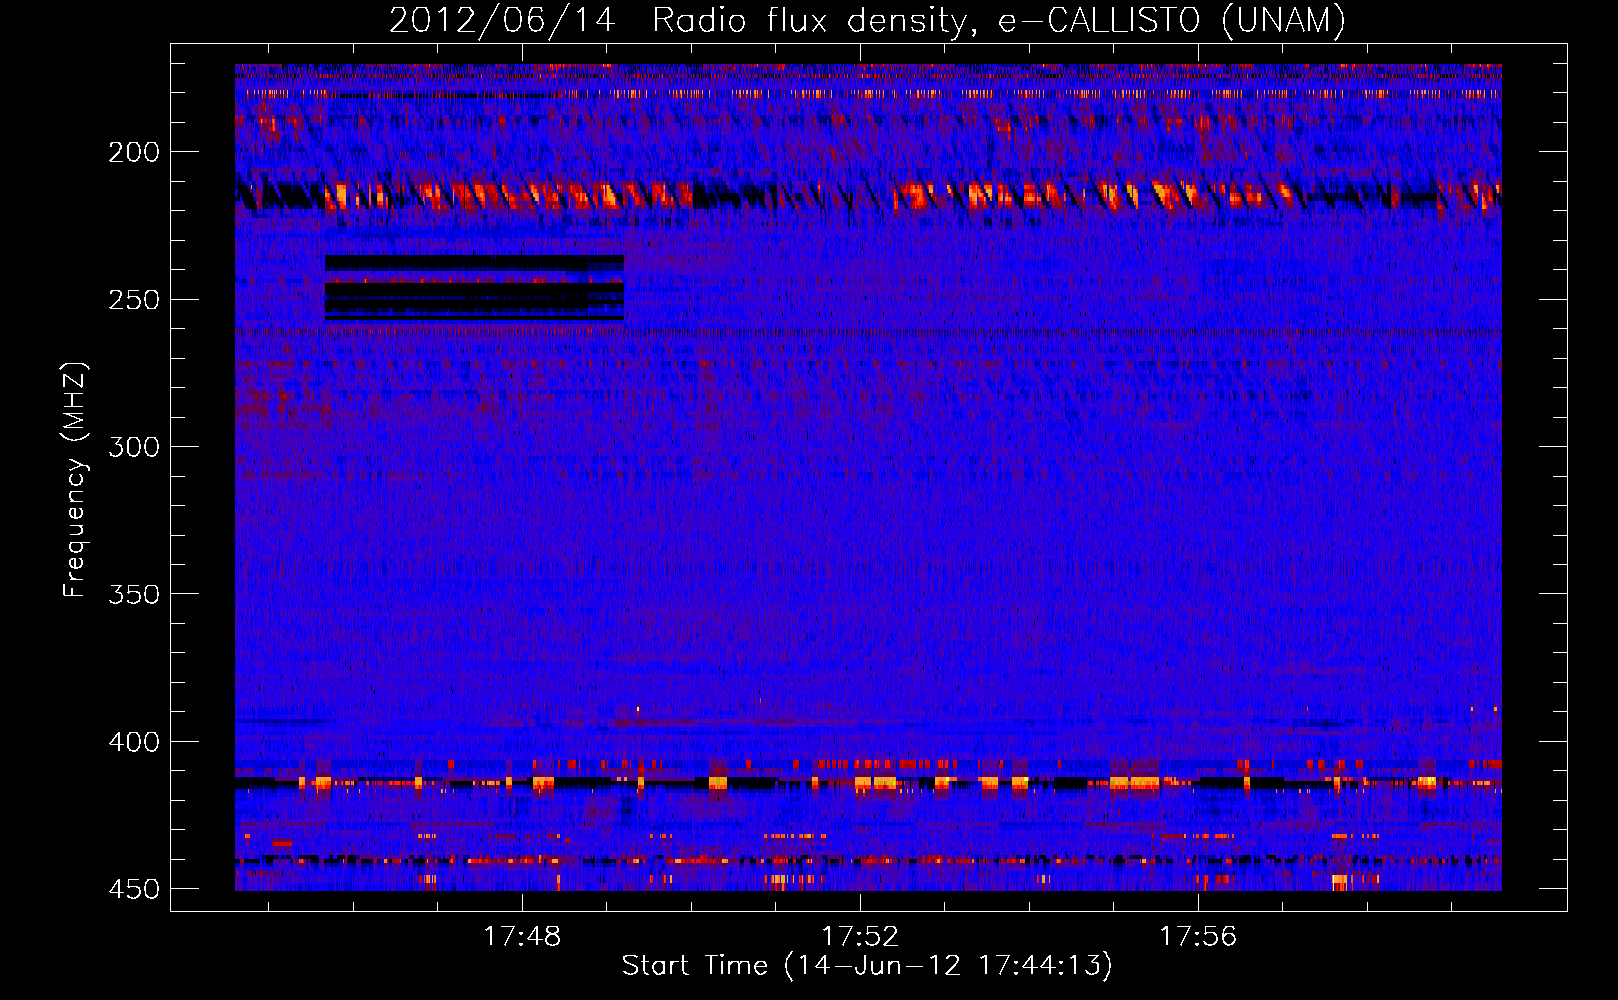
Task: Click the '350' frequency tick label
Action: coord(134,594)
